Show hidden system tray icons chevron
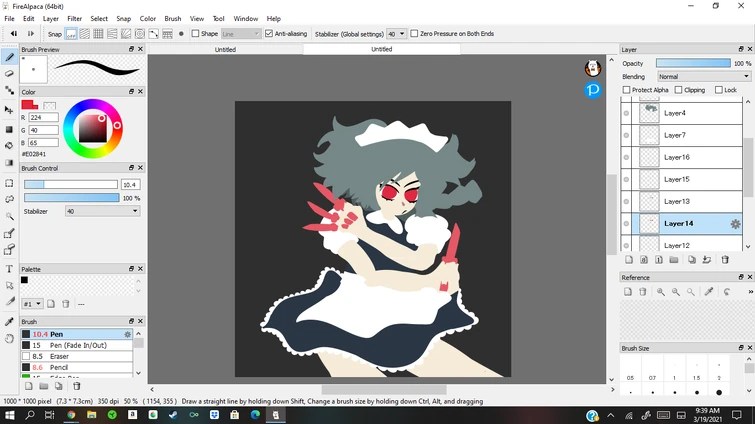755x424 pixels. (x=611, y=415)
